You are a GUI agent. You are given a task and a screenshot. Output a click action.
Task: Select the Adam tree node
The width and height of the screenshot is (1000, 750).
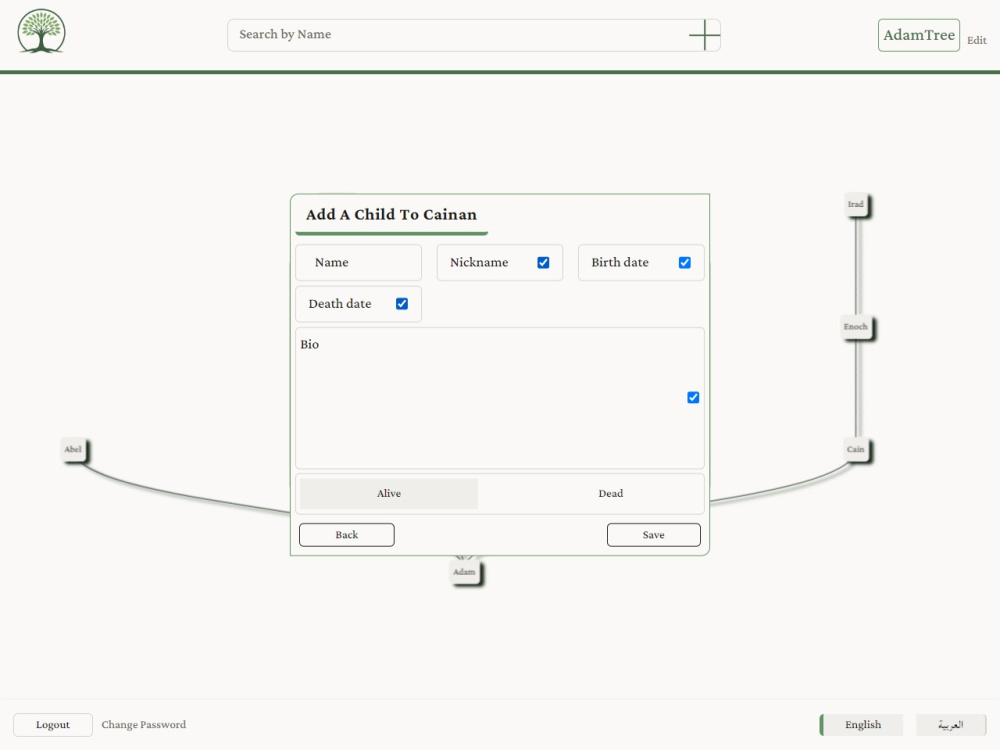pos(465,572)
